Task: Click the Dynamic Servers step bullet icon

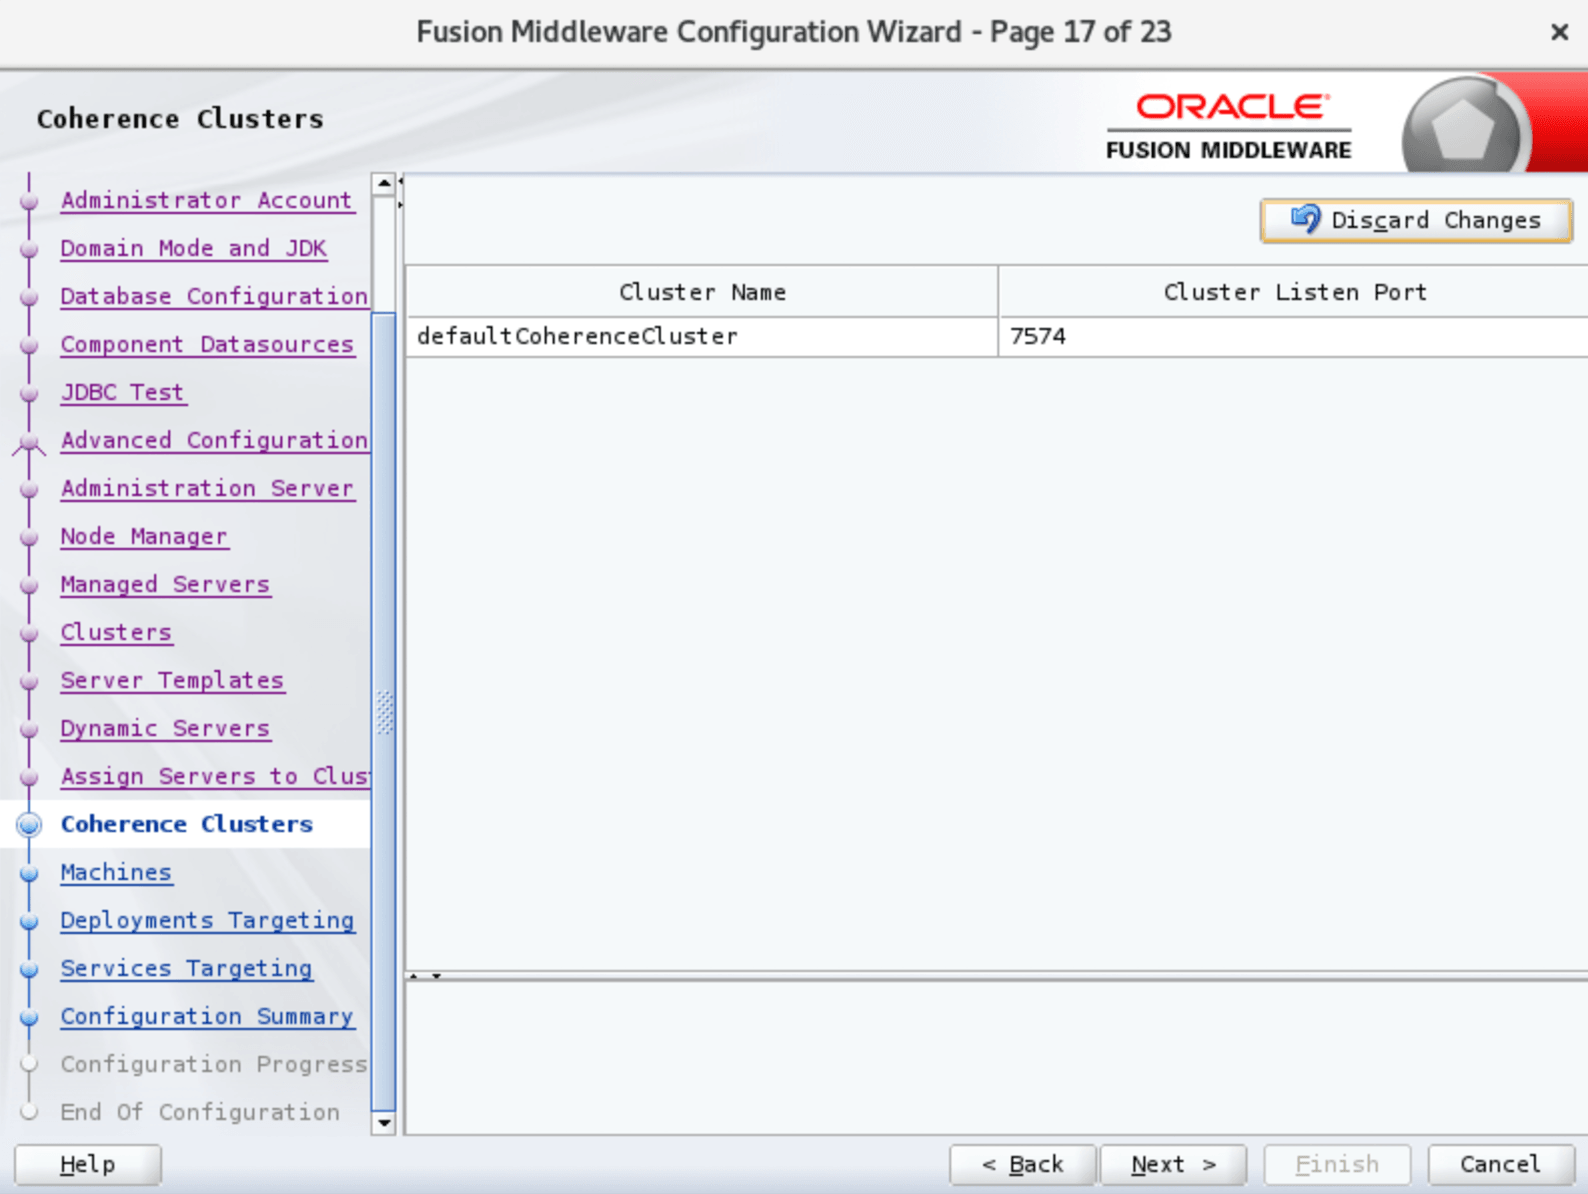Action: pyautogui.click(x=29, y=729)
